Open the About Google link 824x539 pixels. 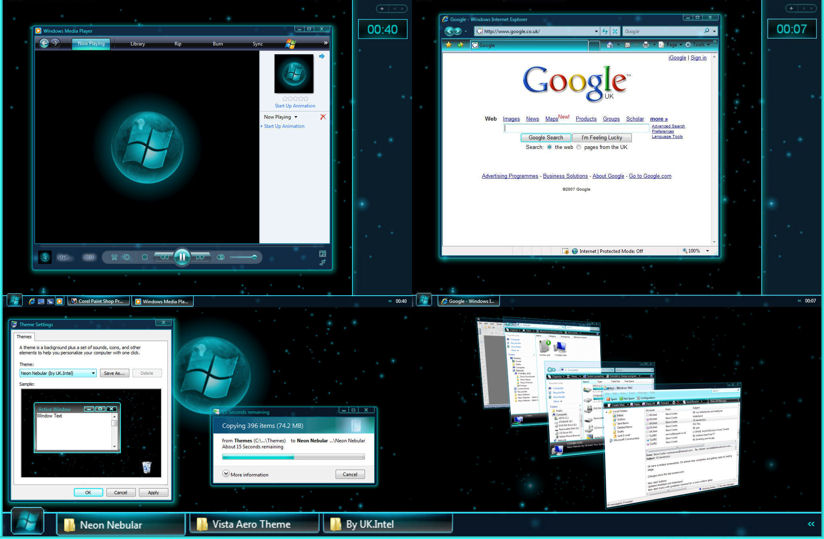pyautogui.click(x=608, y=176)
